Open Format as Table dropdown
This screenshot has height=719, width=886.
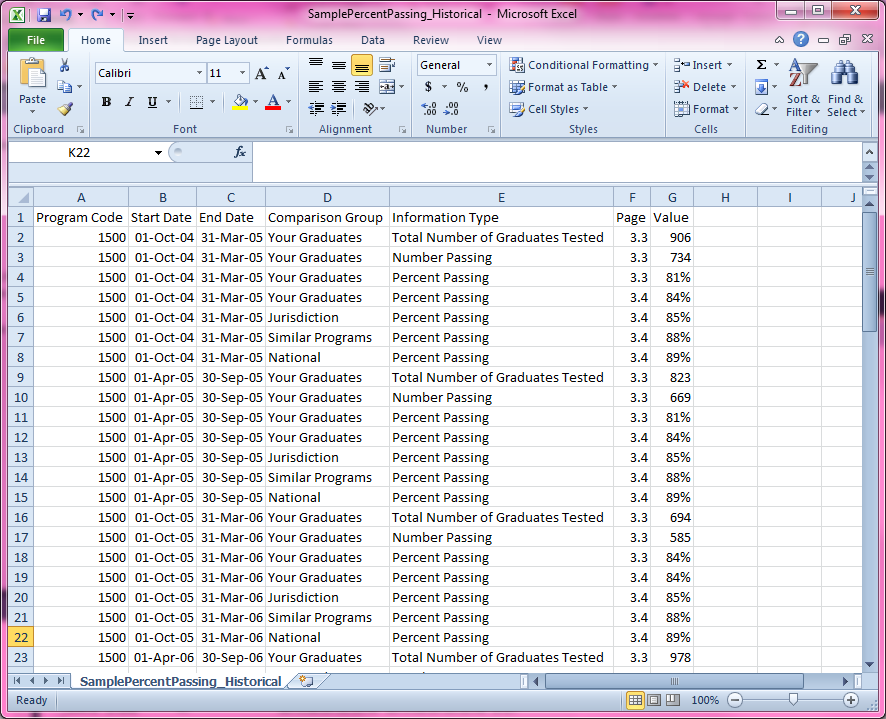tap(563, 87)
